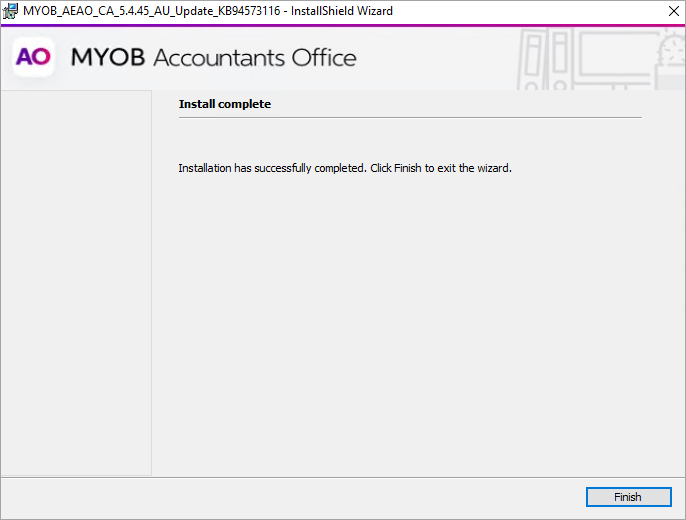
Task: Click the blank banner area between title and binders
Action: pos(440,58)
